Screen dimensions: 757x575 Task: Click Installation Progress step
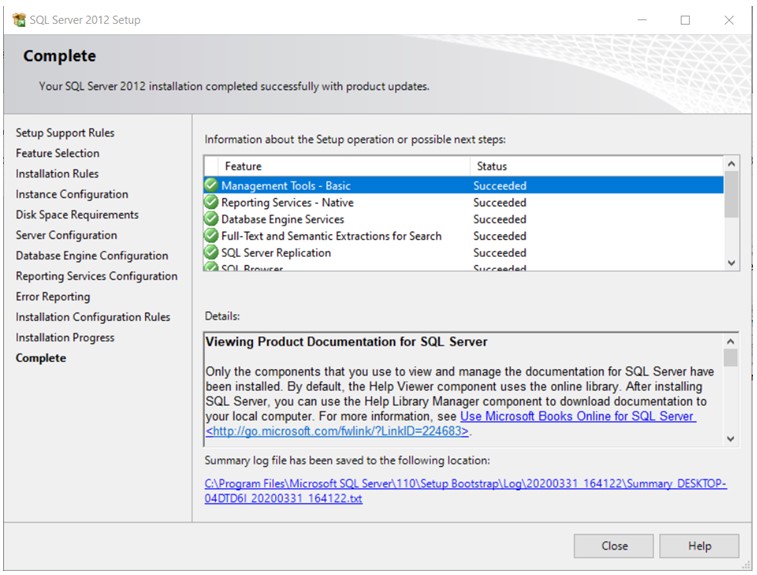[x=65, y=337]
